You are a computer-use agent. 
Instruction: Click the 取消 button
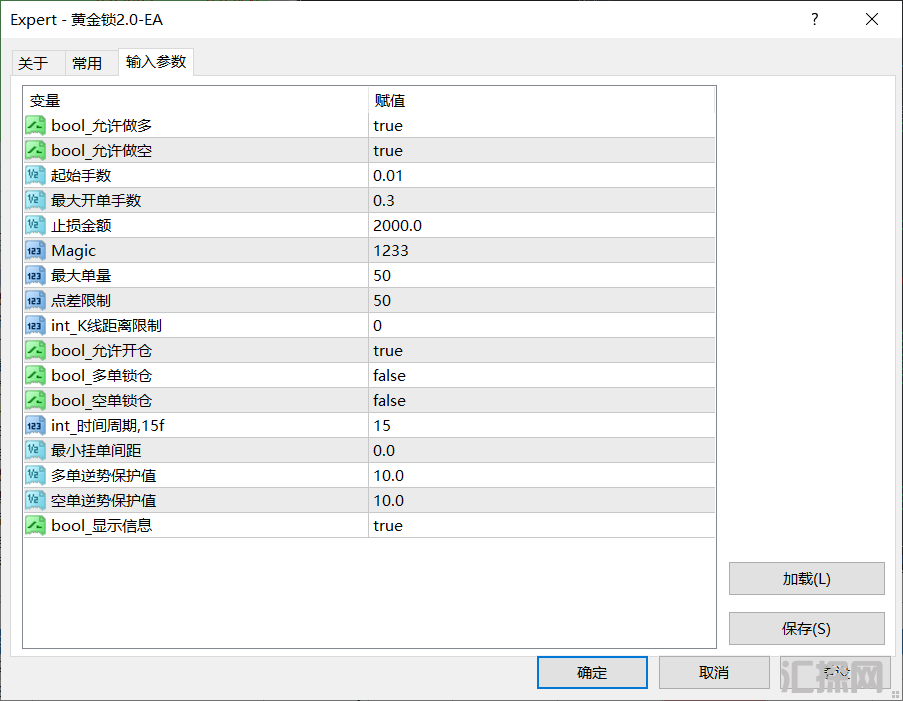[714, 672]
